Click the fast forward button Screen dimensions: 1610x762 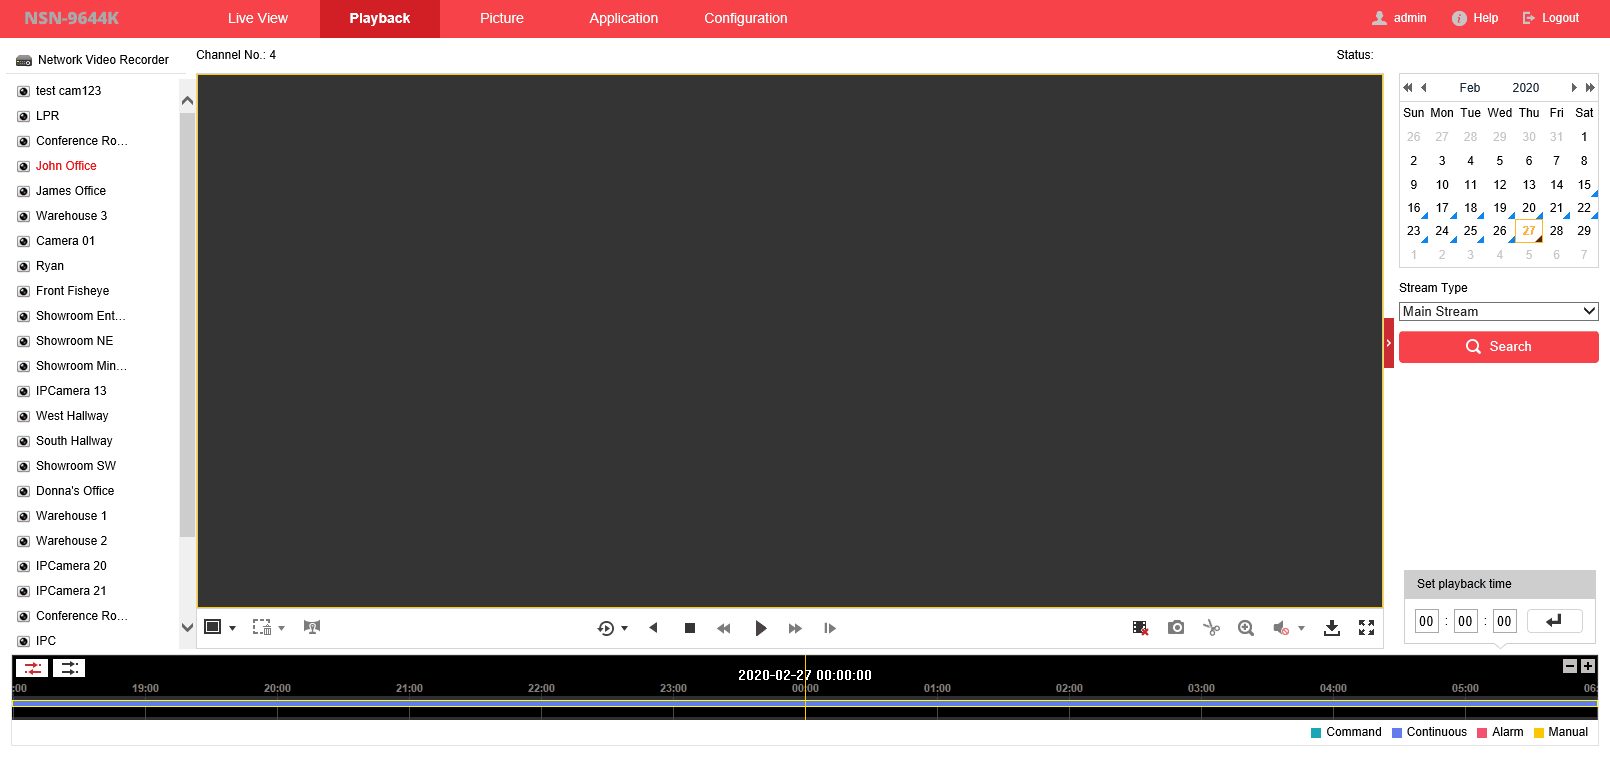(x=795, y=628)
